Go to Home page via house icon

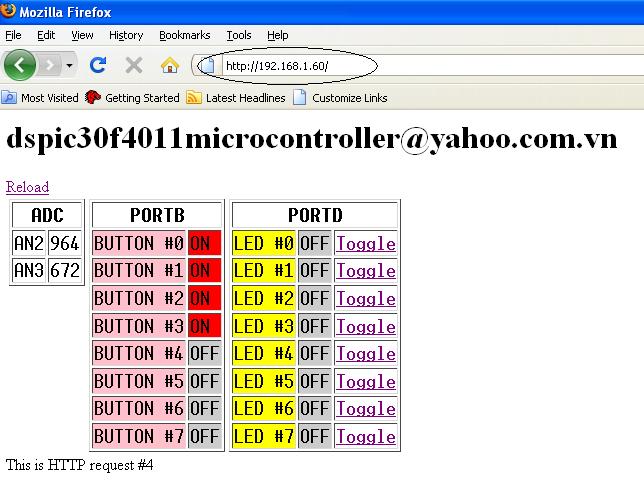[170, 65]
